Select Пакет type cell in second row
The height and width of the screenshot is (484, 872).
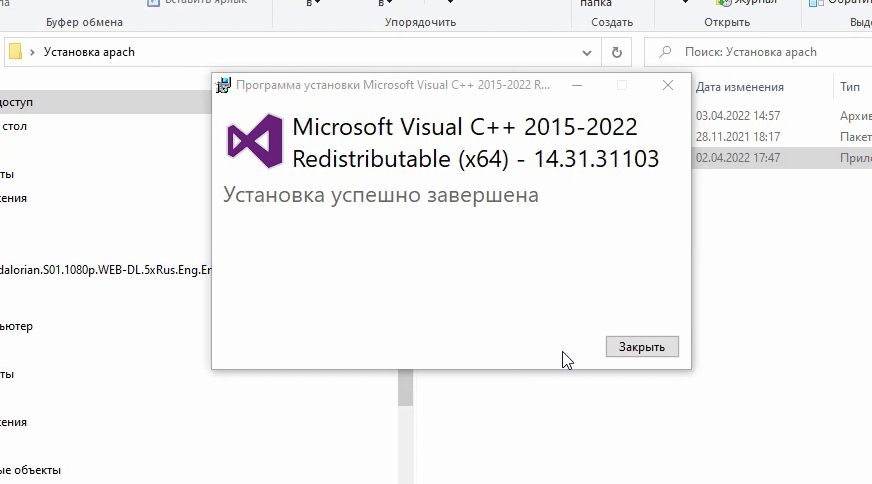click(x=856, y=137)
